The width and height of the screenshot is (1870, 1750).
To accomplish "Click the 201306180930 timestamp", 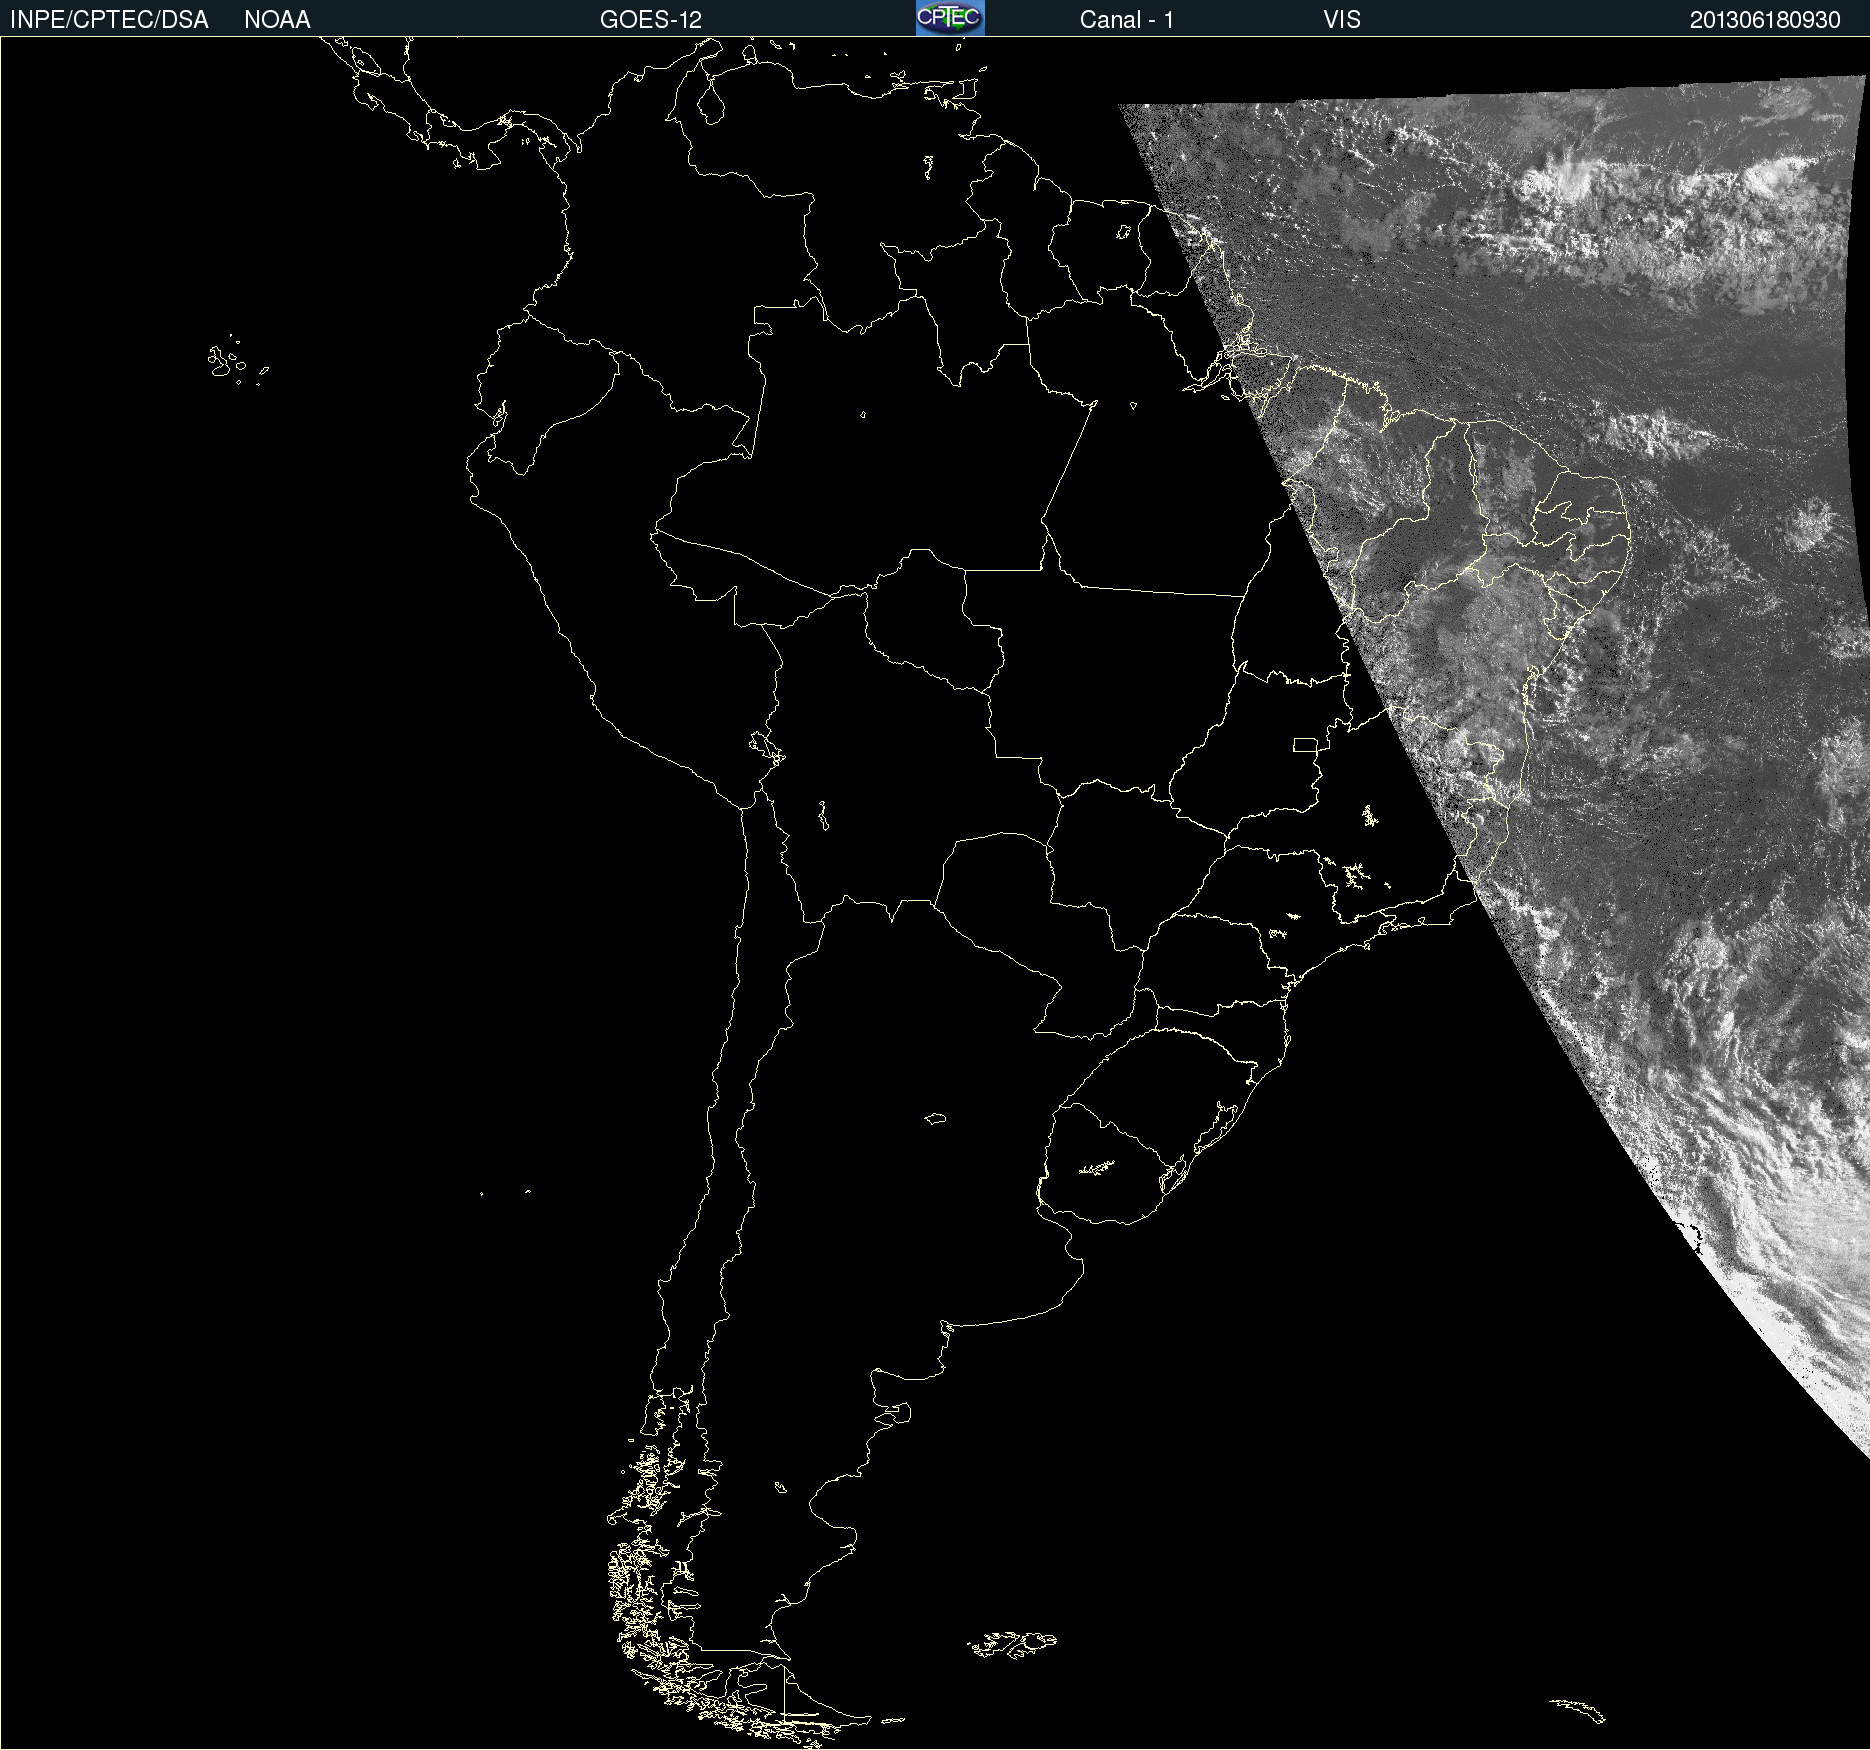I will pos(1765,20).
